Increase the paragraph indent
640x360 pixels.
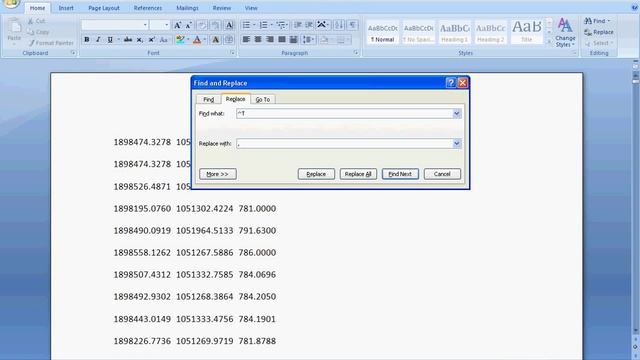click(309, 25)
